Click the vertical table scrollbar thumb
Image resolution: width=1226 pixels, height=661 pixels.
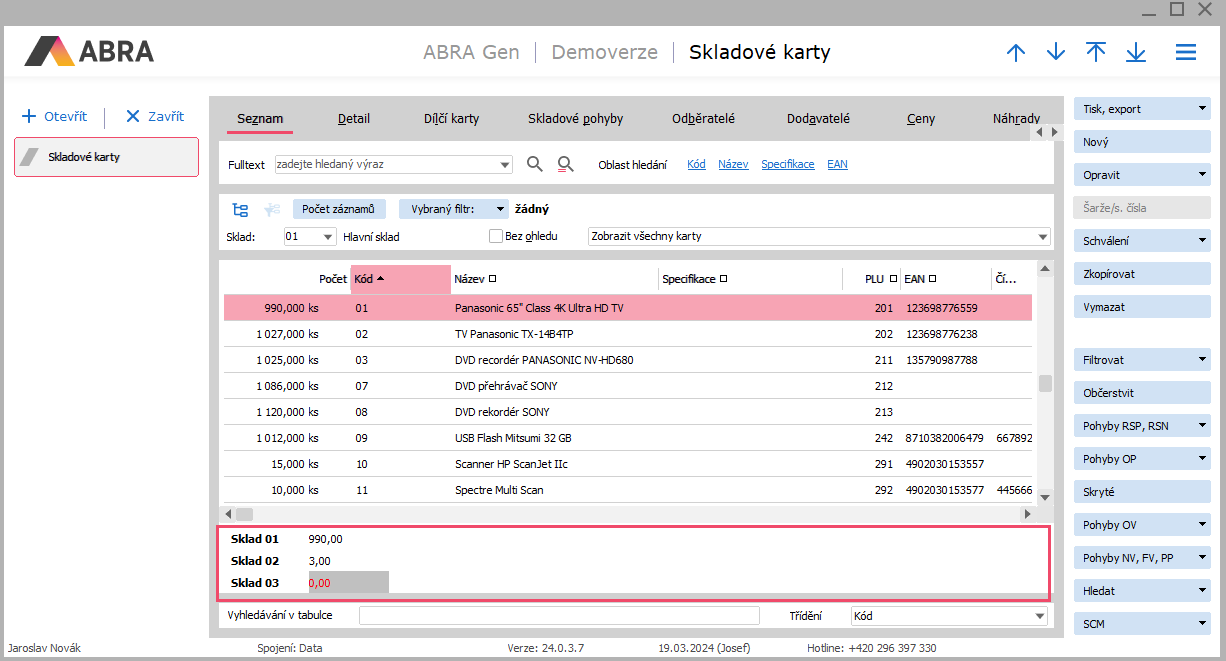pos(1045,383)
